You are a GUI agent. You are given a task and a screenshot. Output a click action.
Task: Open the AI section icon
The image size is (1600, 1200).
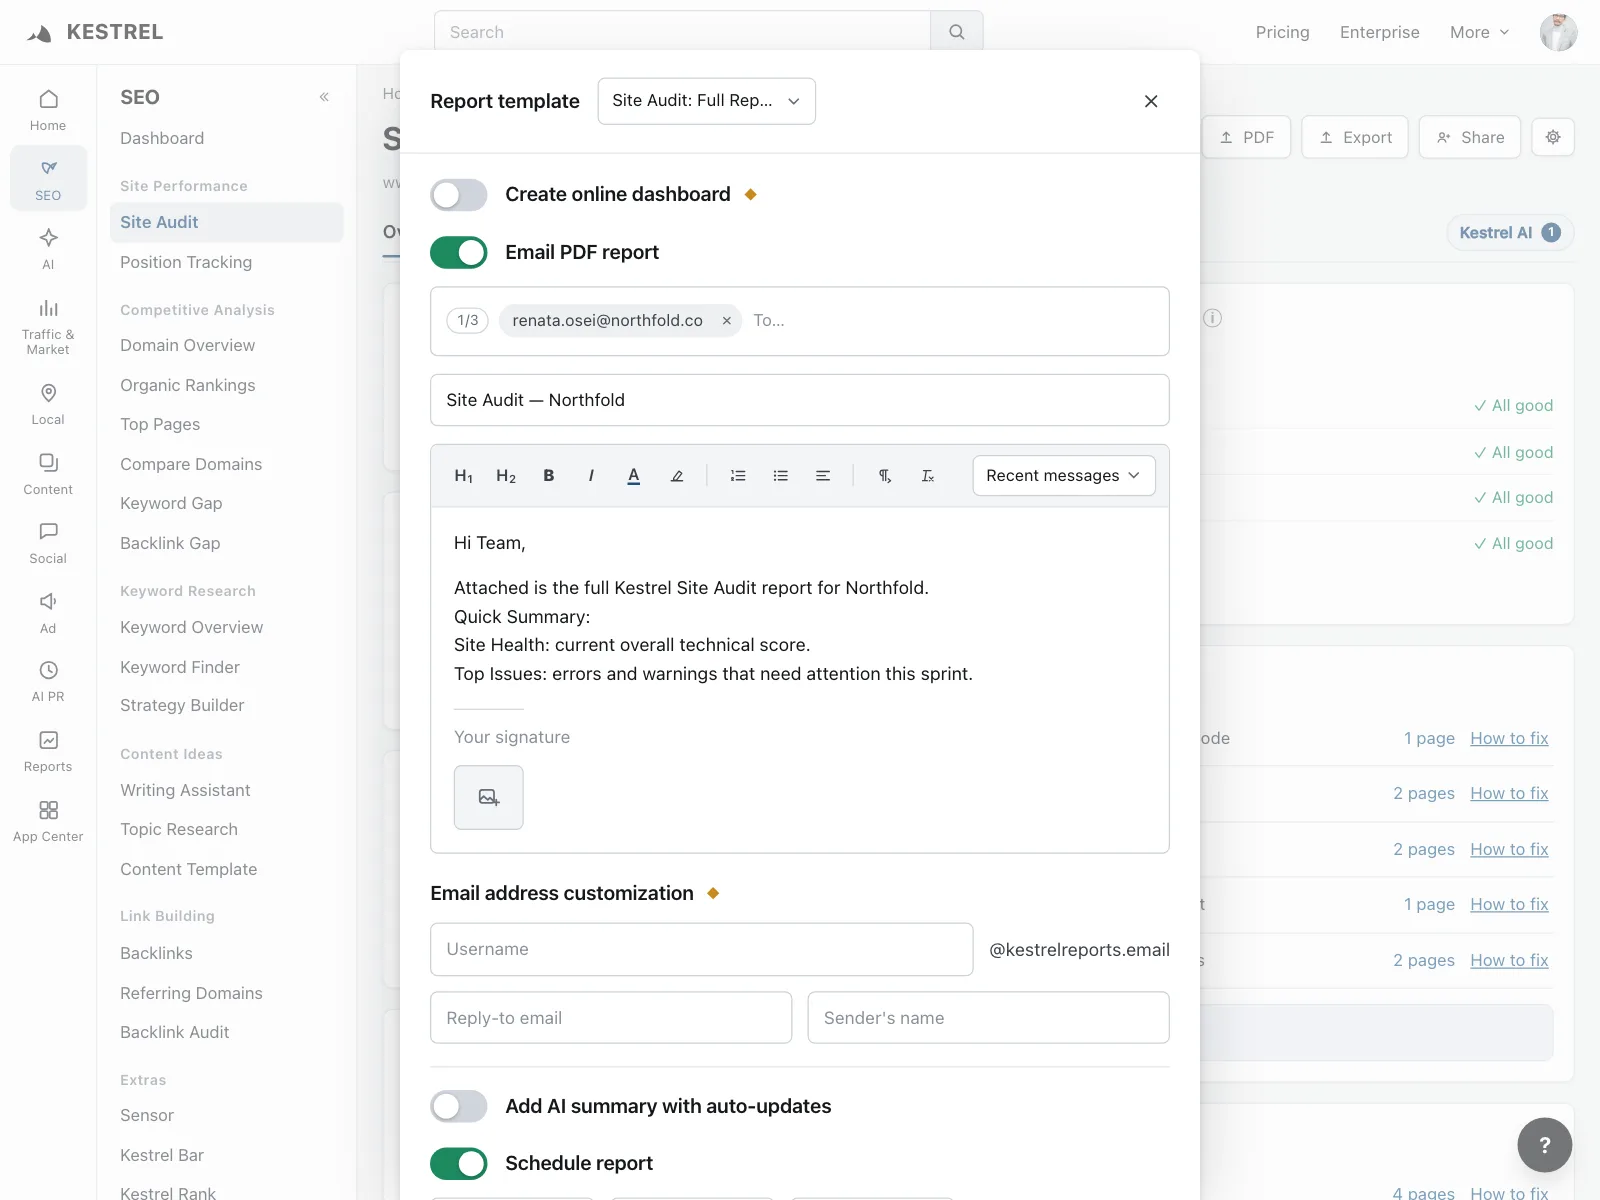point(48,248)
